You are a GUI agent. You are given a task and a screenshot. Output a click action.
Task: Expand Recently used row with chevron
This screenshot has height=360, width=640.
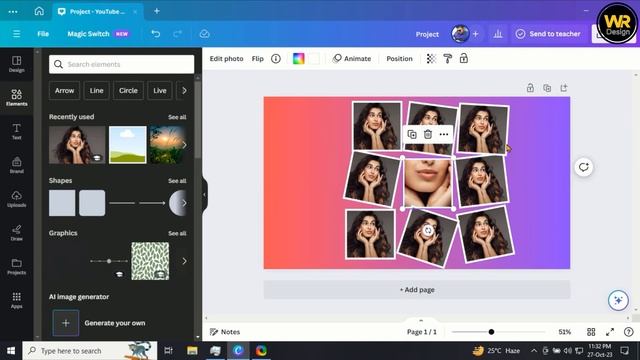pyautogui.click(x=184, y=145)
